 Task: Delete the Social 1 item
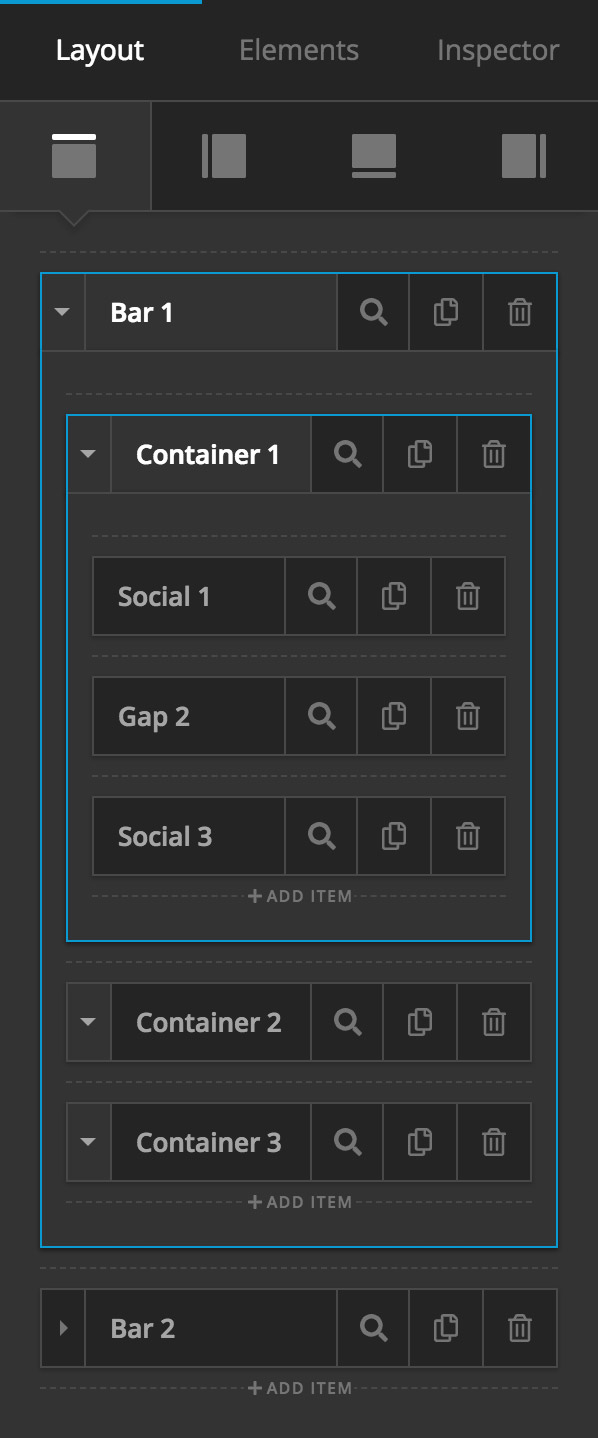click(x=467, y=596)
